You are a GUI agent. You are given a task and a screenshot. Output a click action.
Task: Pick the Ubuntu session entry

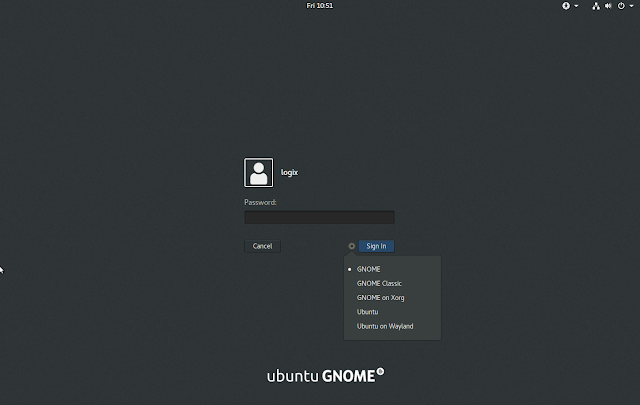point(368,312)
